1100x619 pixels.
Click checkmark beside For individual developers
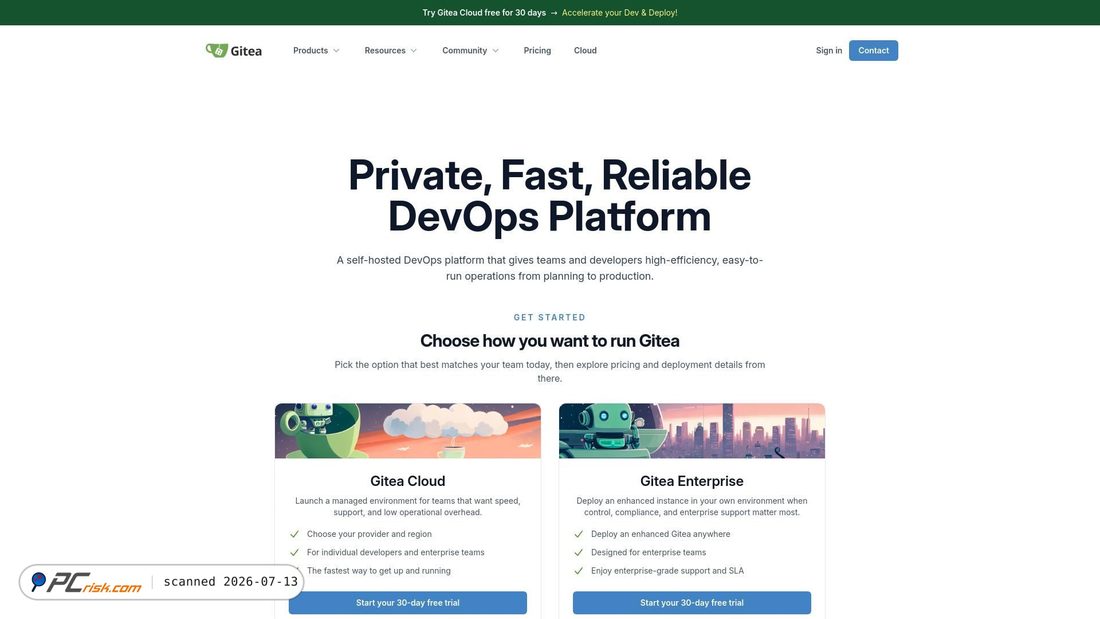tap(295, 552)
